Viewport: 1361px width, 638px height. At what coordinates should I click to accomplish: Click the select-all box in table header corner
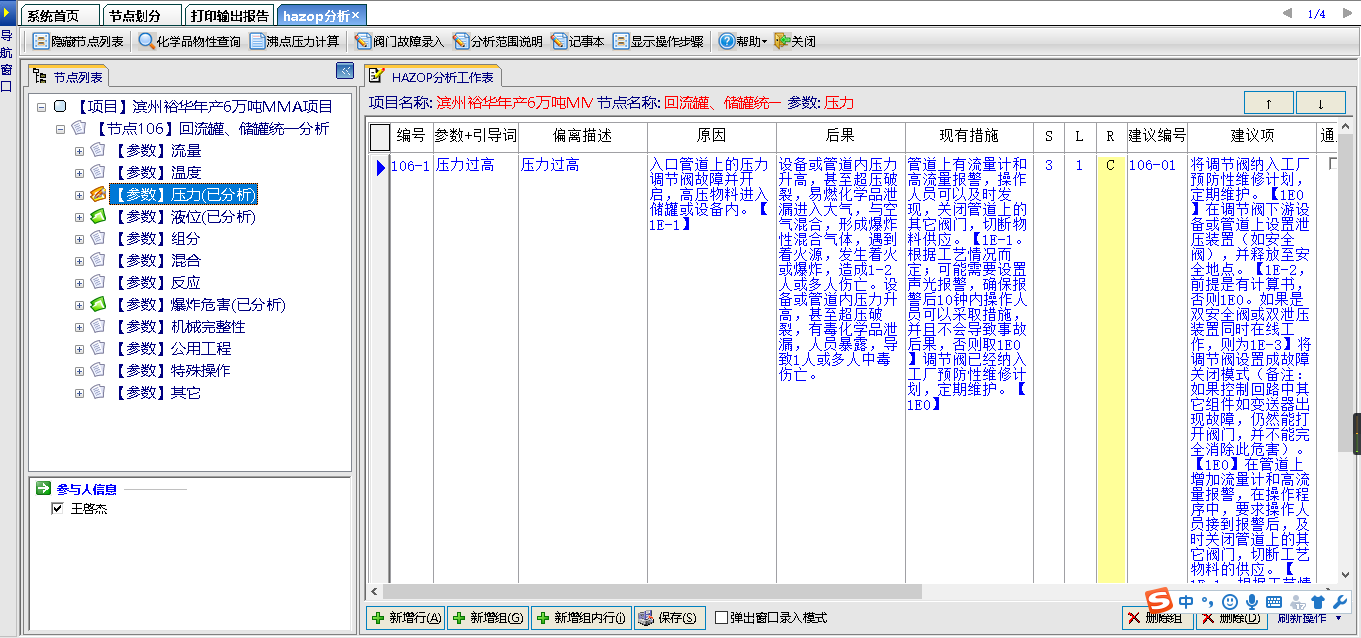coord(380,136)
